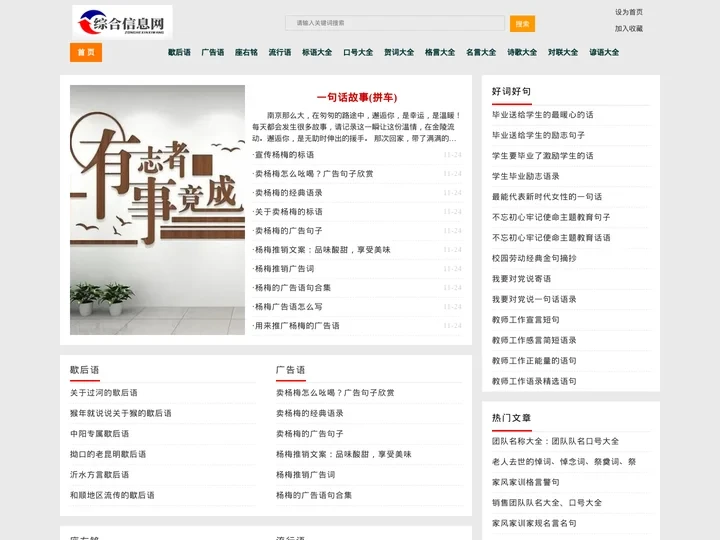Open the 对联大全 navigation menu item
The image size is (720, 540).
pos(563,52)
